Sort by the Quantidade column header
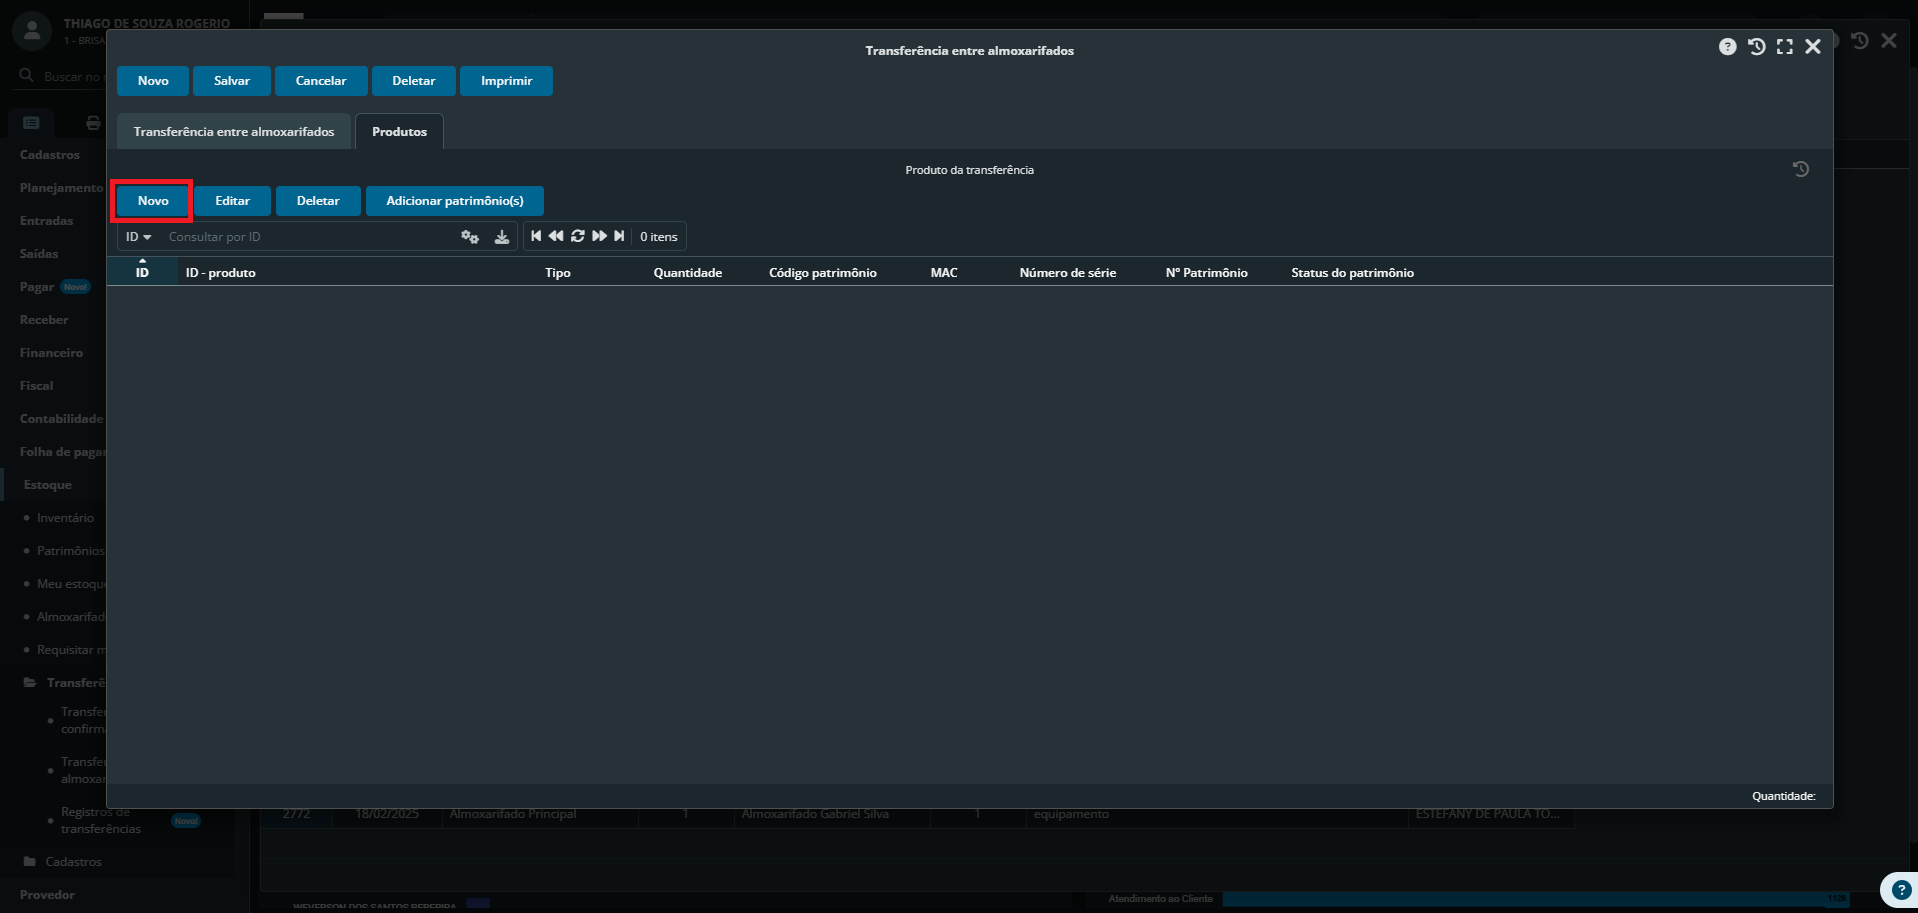 [687, 273]
